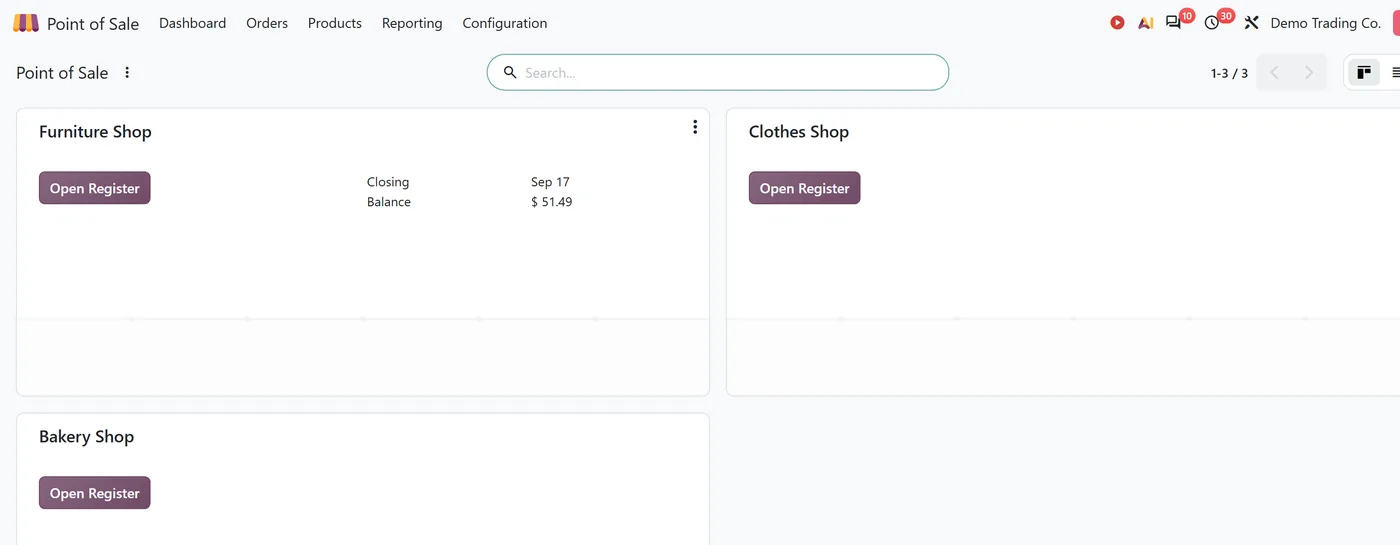The width and height of the screenshot is (1400, 545).
Task: Click the balance value $ 51.49
Action: [x=552, y=202]
